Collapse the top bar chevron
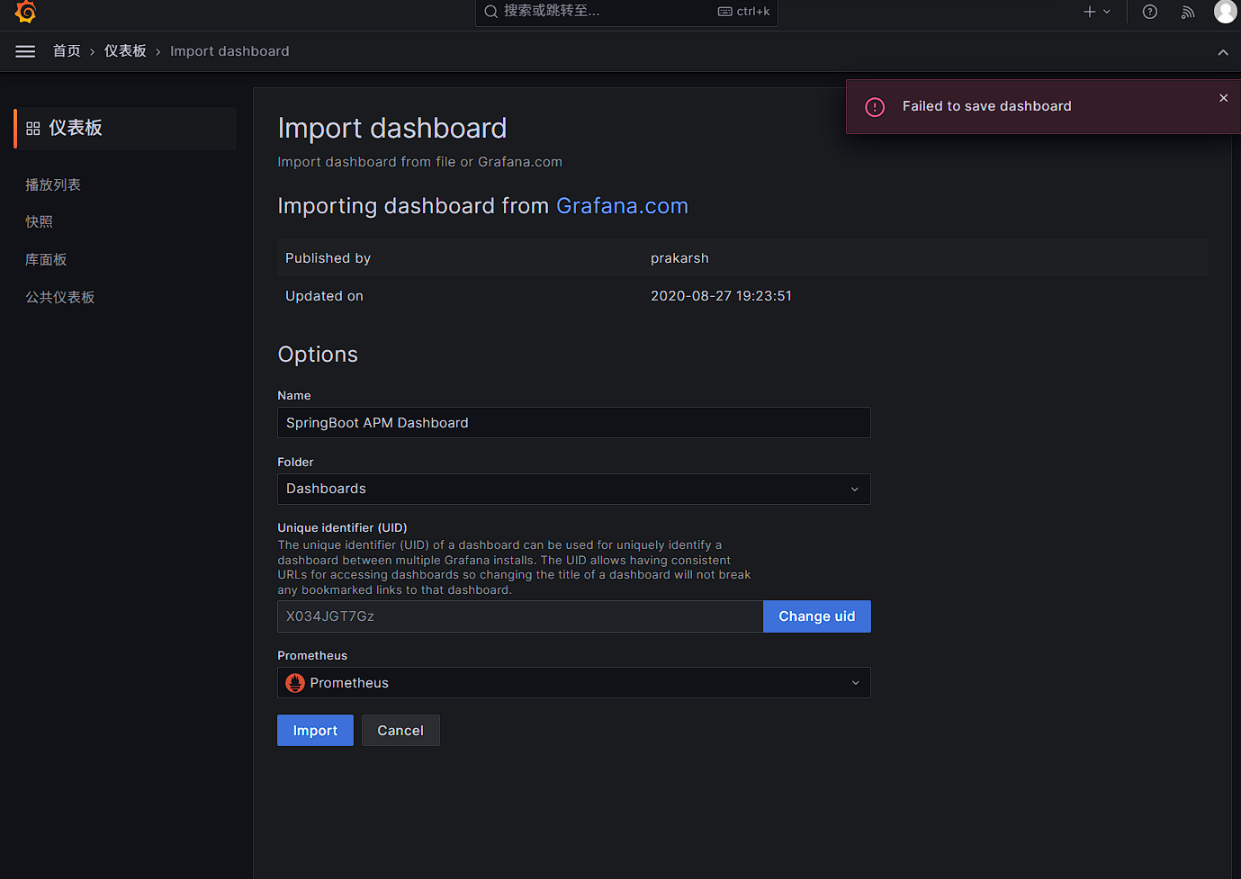Screen dimensions: 1241x879 (1223, 52)
